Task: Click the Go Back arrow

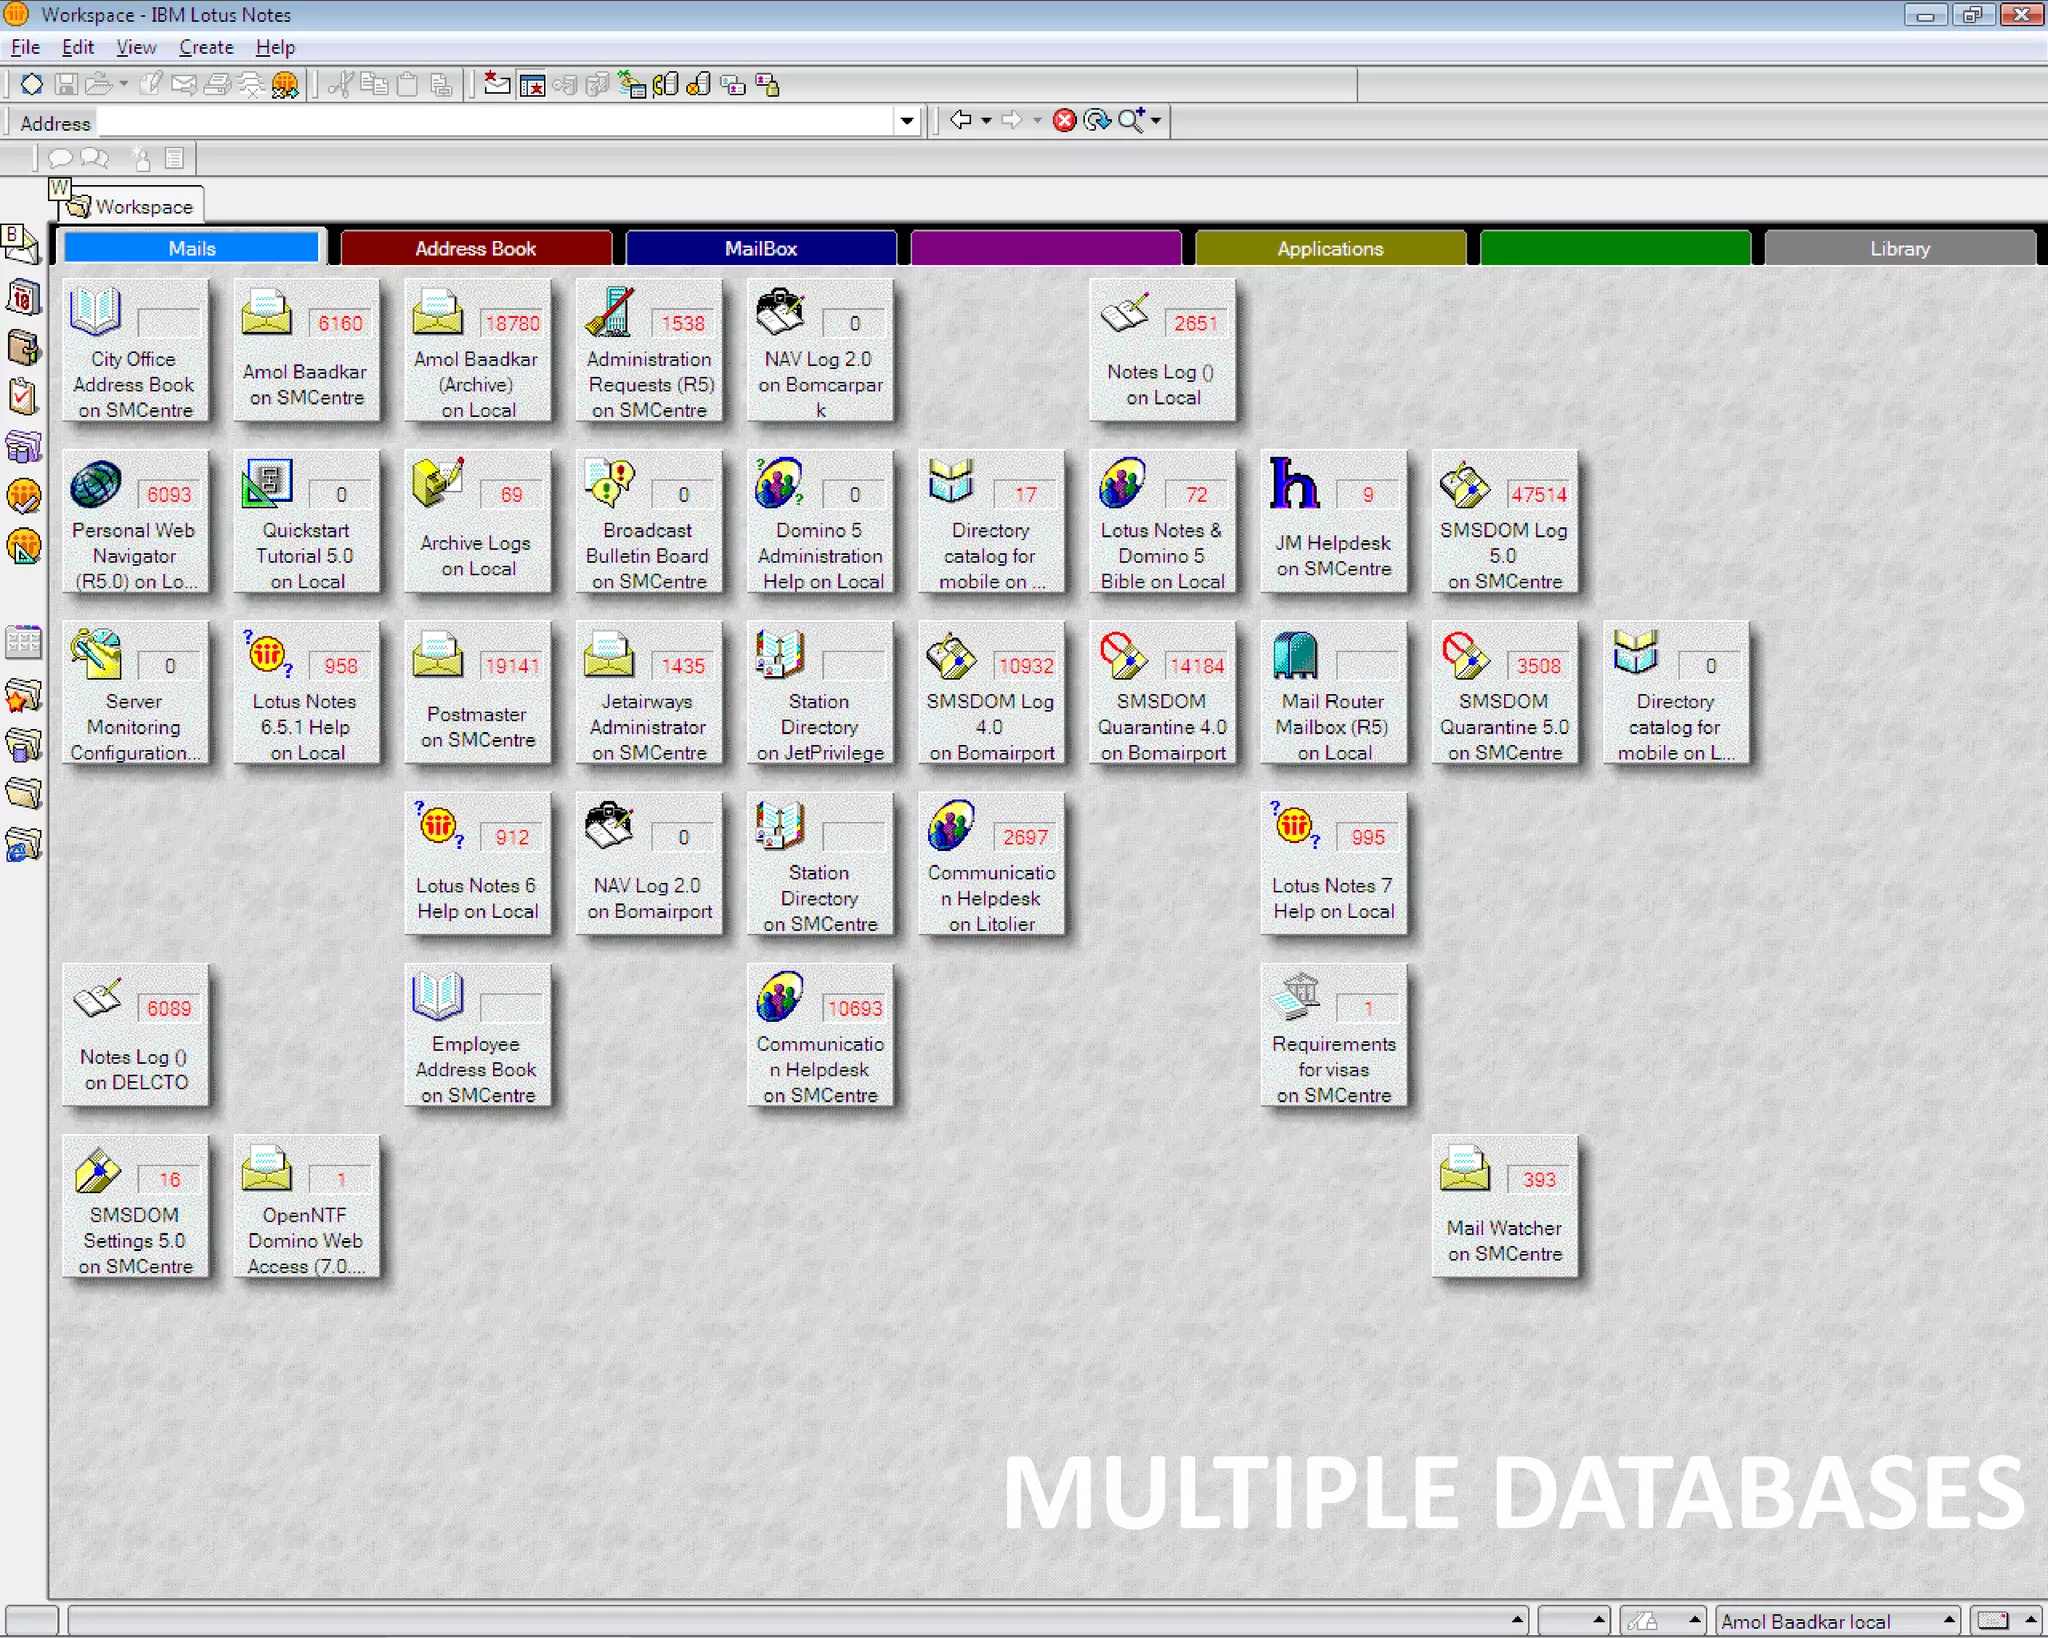Action: coord(961,121)
